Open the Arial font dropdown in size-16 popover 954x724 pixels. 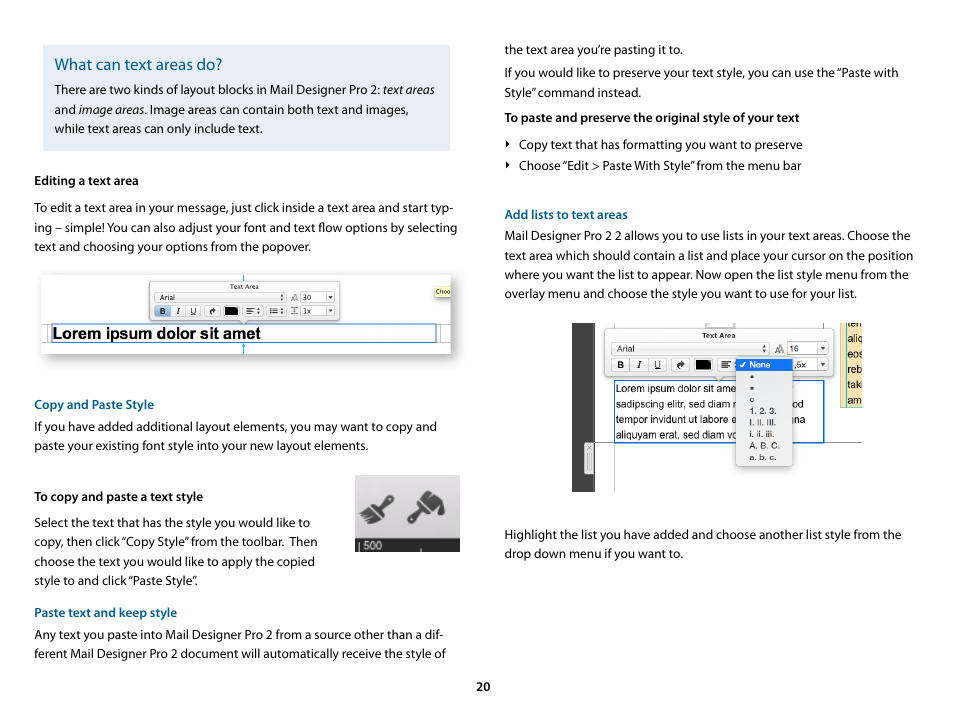[x=690, y=349]
